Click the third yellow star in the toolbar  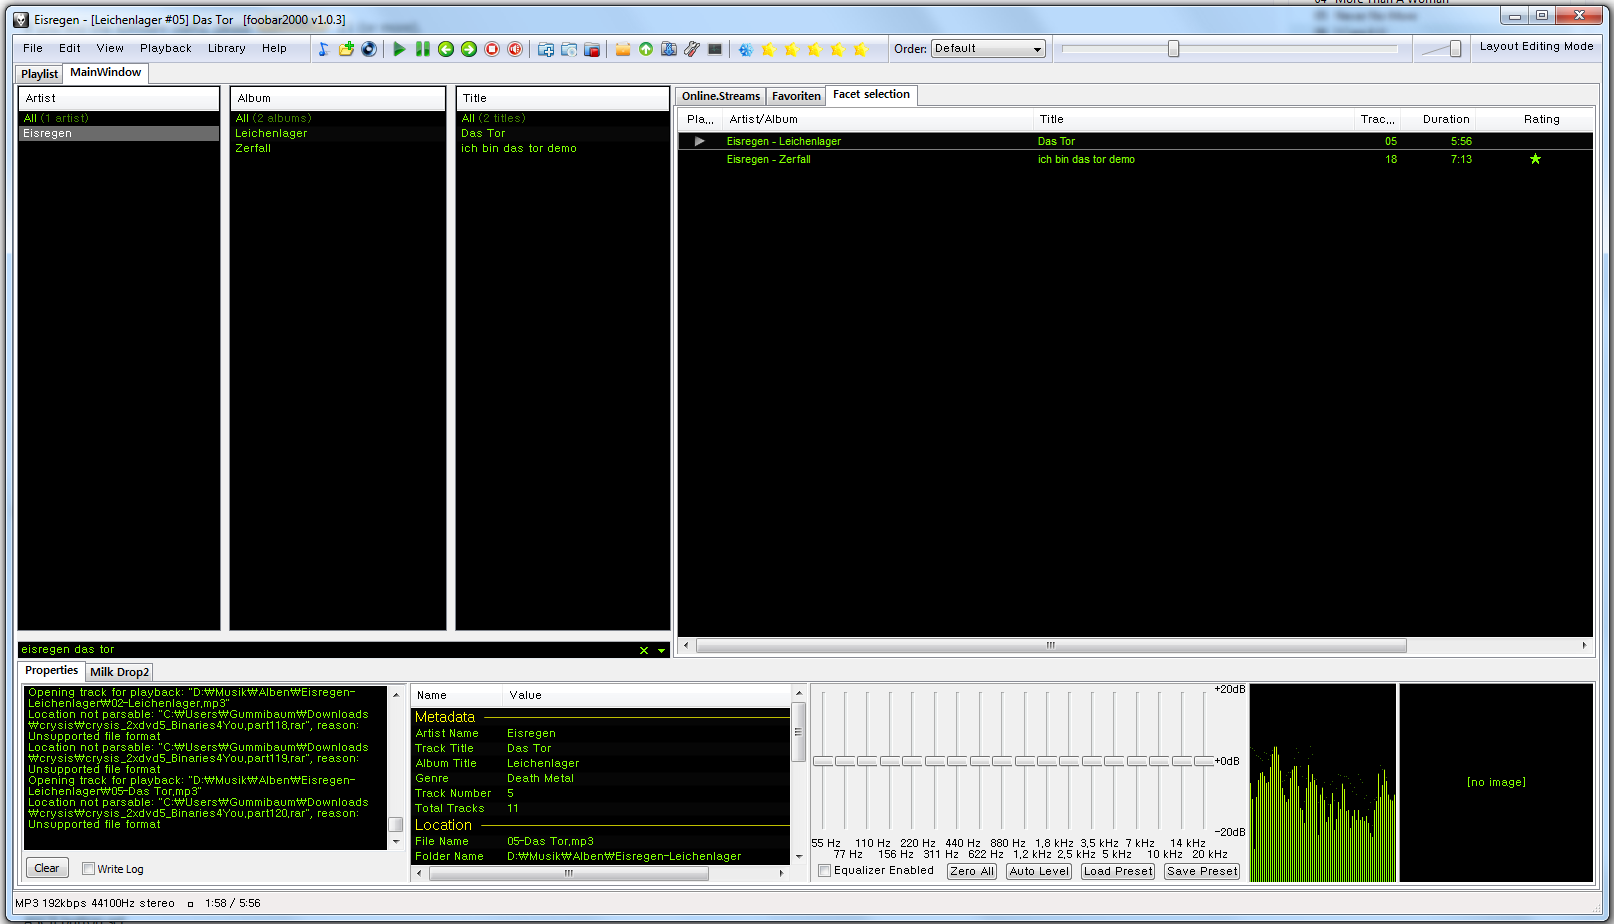(x=815, y=49)
